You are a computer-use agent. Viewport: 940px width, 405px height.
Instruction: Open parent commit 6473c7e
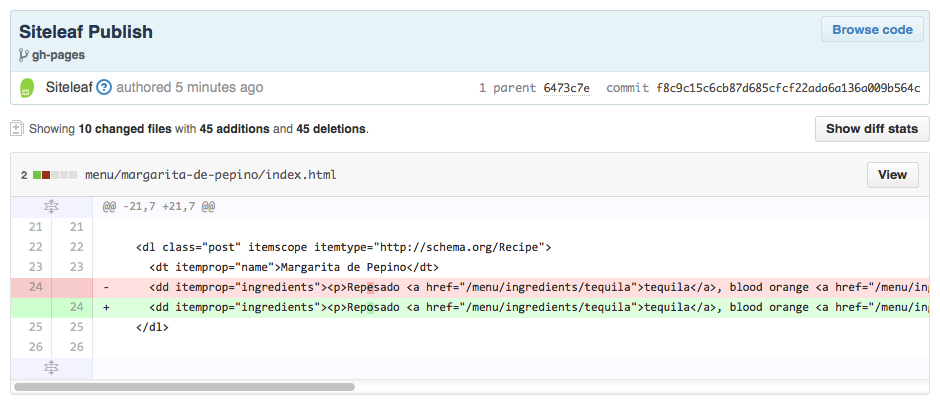coord(567,88)
